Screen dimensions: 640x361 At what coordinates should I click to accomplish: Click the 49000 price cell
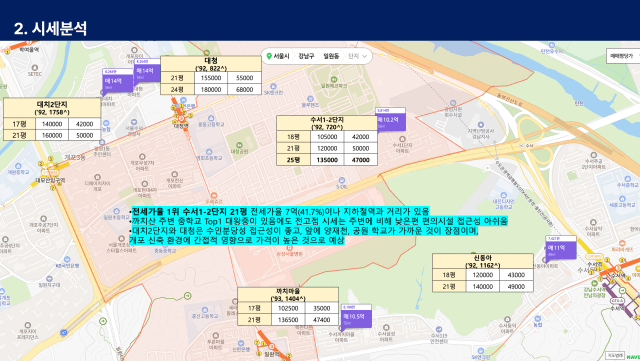[516, 287]
